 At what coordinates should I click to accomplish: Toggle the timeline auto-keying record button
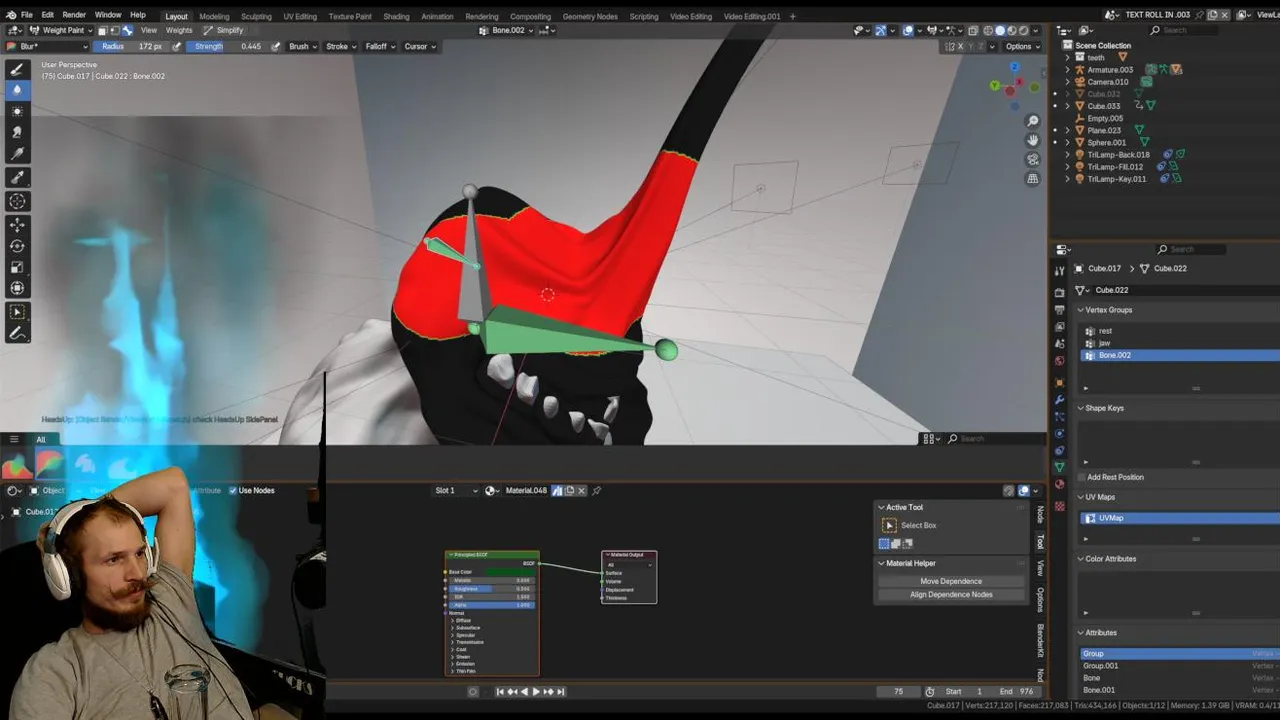[x=473, y=691]
